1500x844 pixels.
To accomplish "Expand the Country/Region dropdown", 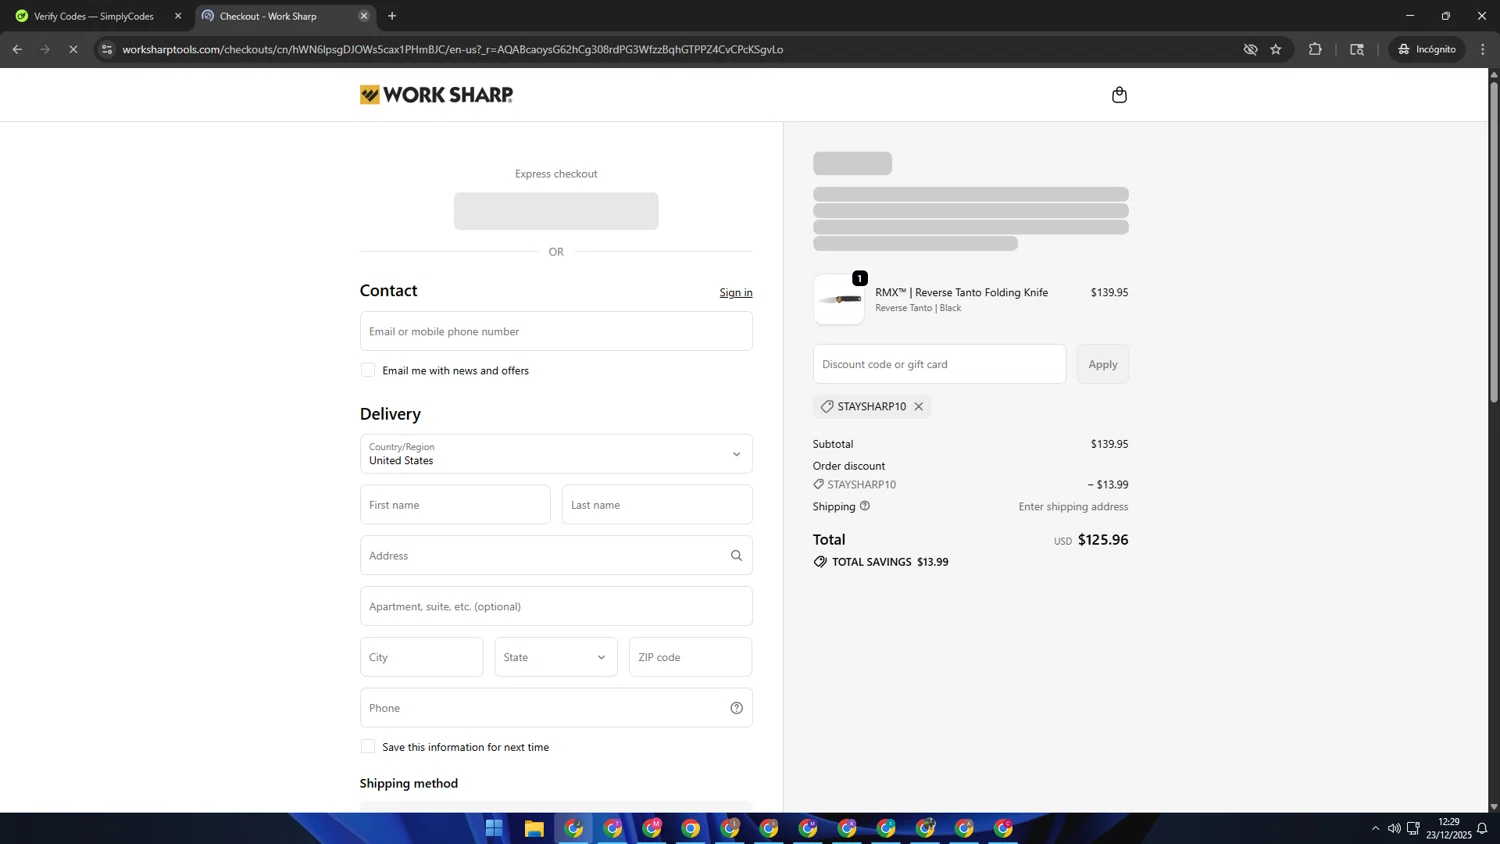I will [556, 454].
